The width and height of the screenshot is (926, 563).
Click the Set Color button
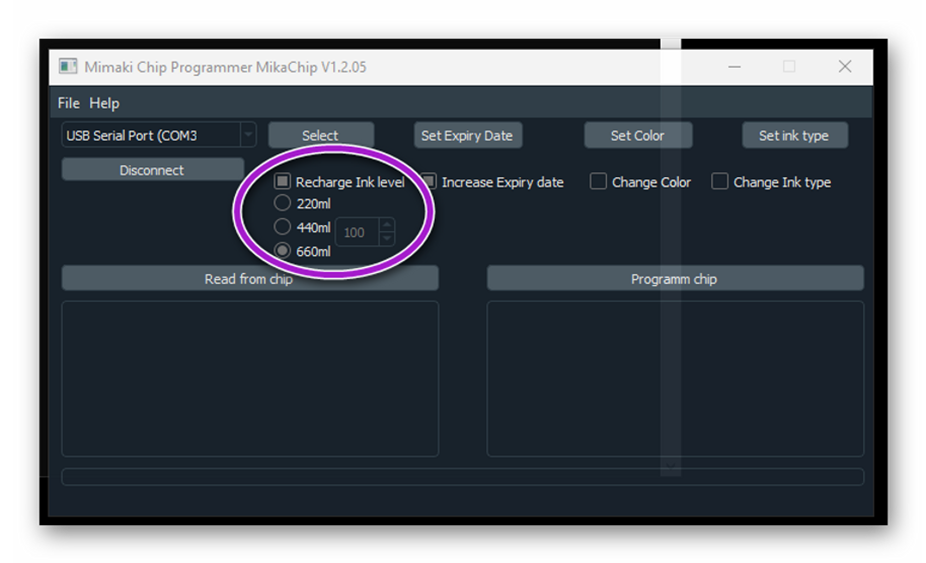[638, 135]
